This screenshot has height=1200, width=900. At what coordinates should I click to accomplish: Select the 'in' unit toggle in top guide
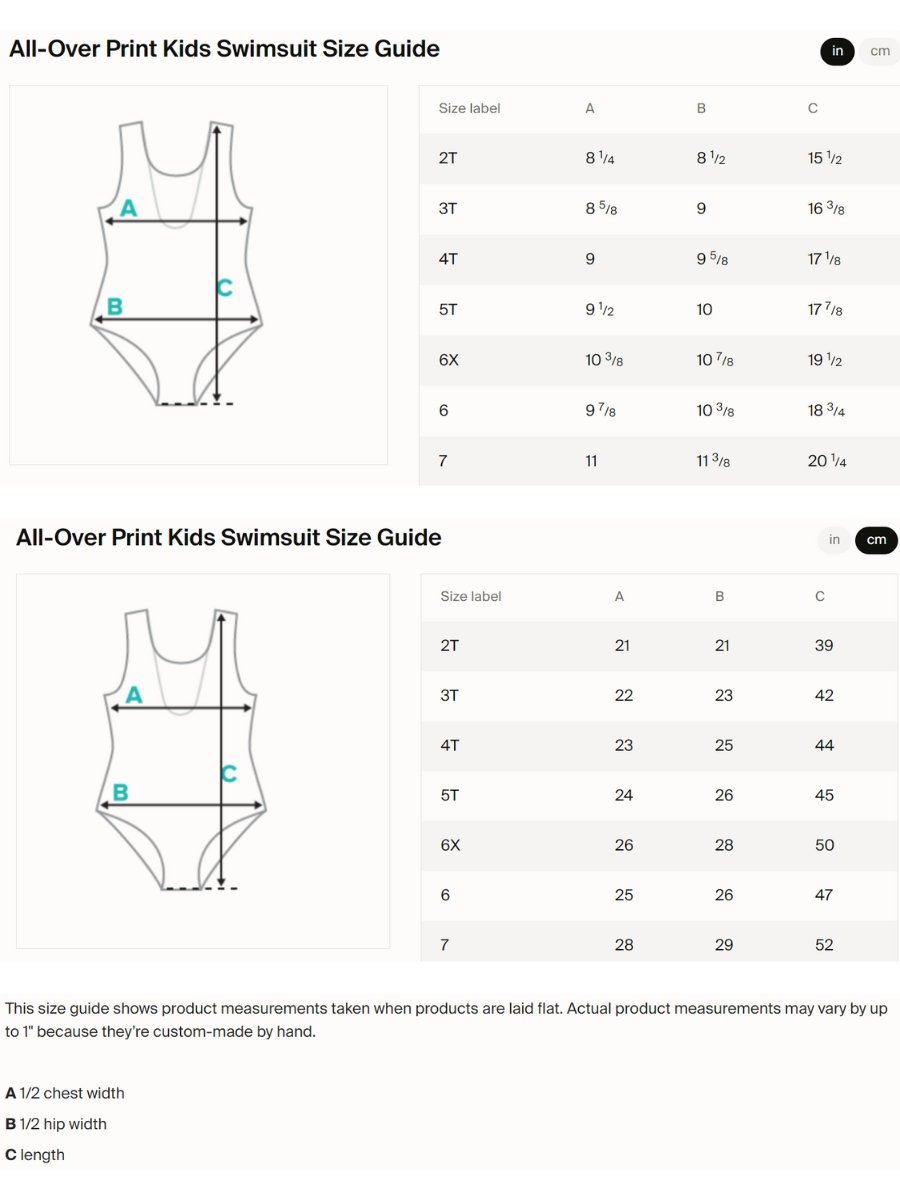point(837,51)
